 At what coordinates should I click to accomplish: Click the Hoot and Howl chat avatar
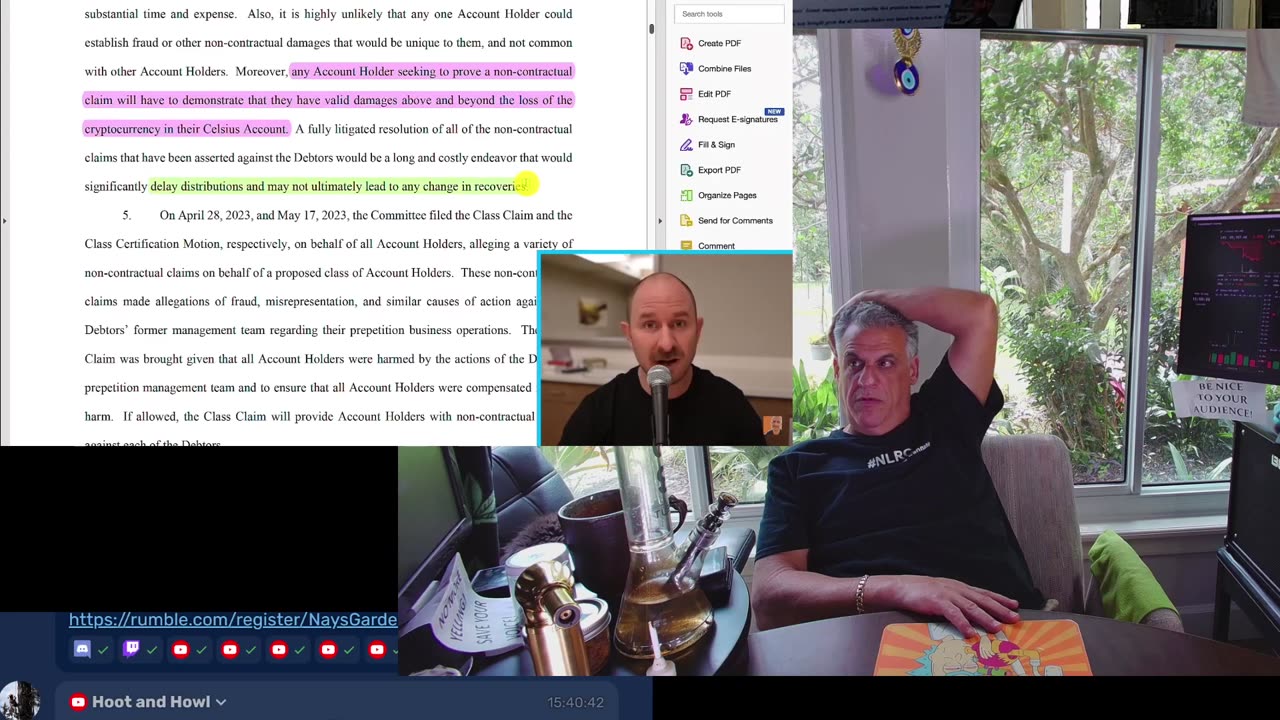tap(20, 701)
